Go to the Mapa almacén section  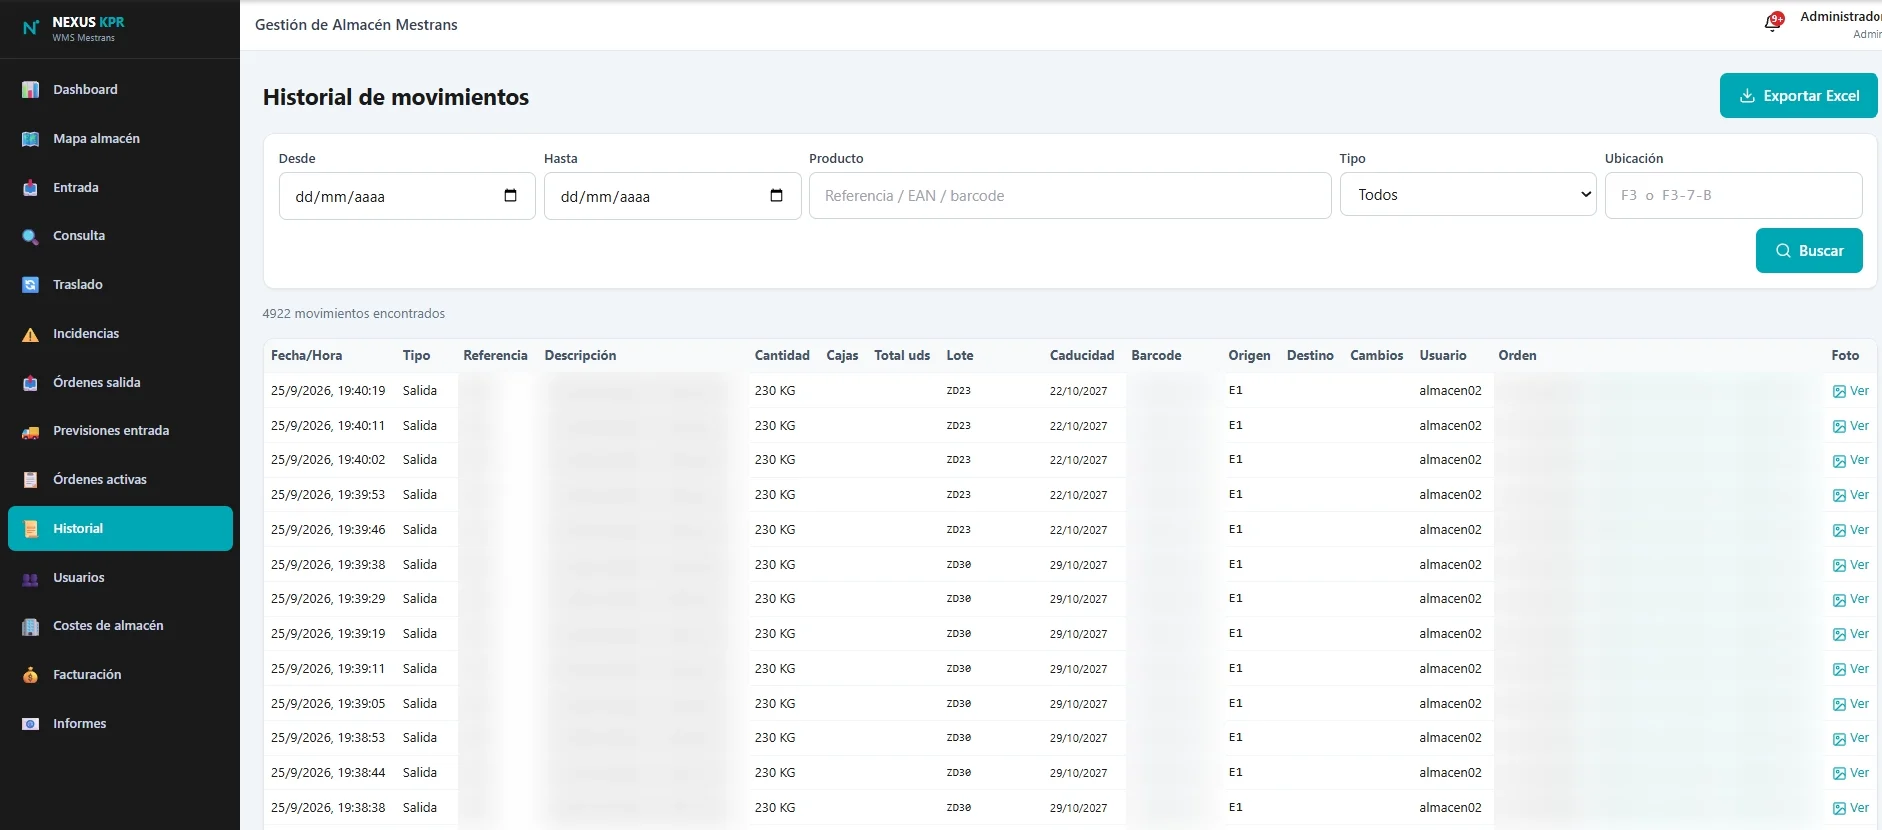point(120,139)
